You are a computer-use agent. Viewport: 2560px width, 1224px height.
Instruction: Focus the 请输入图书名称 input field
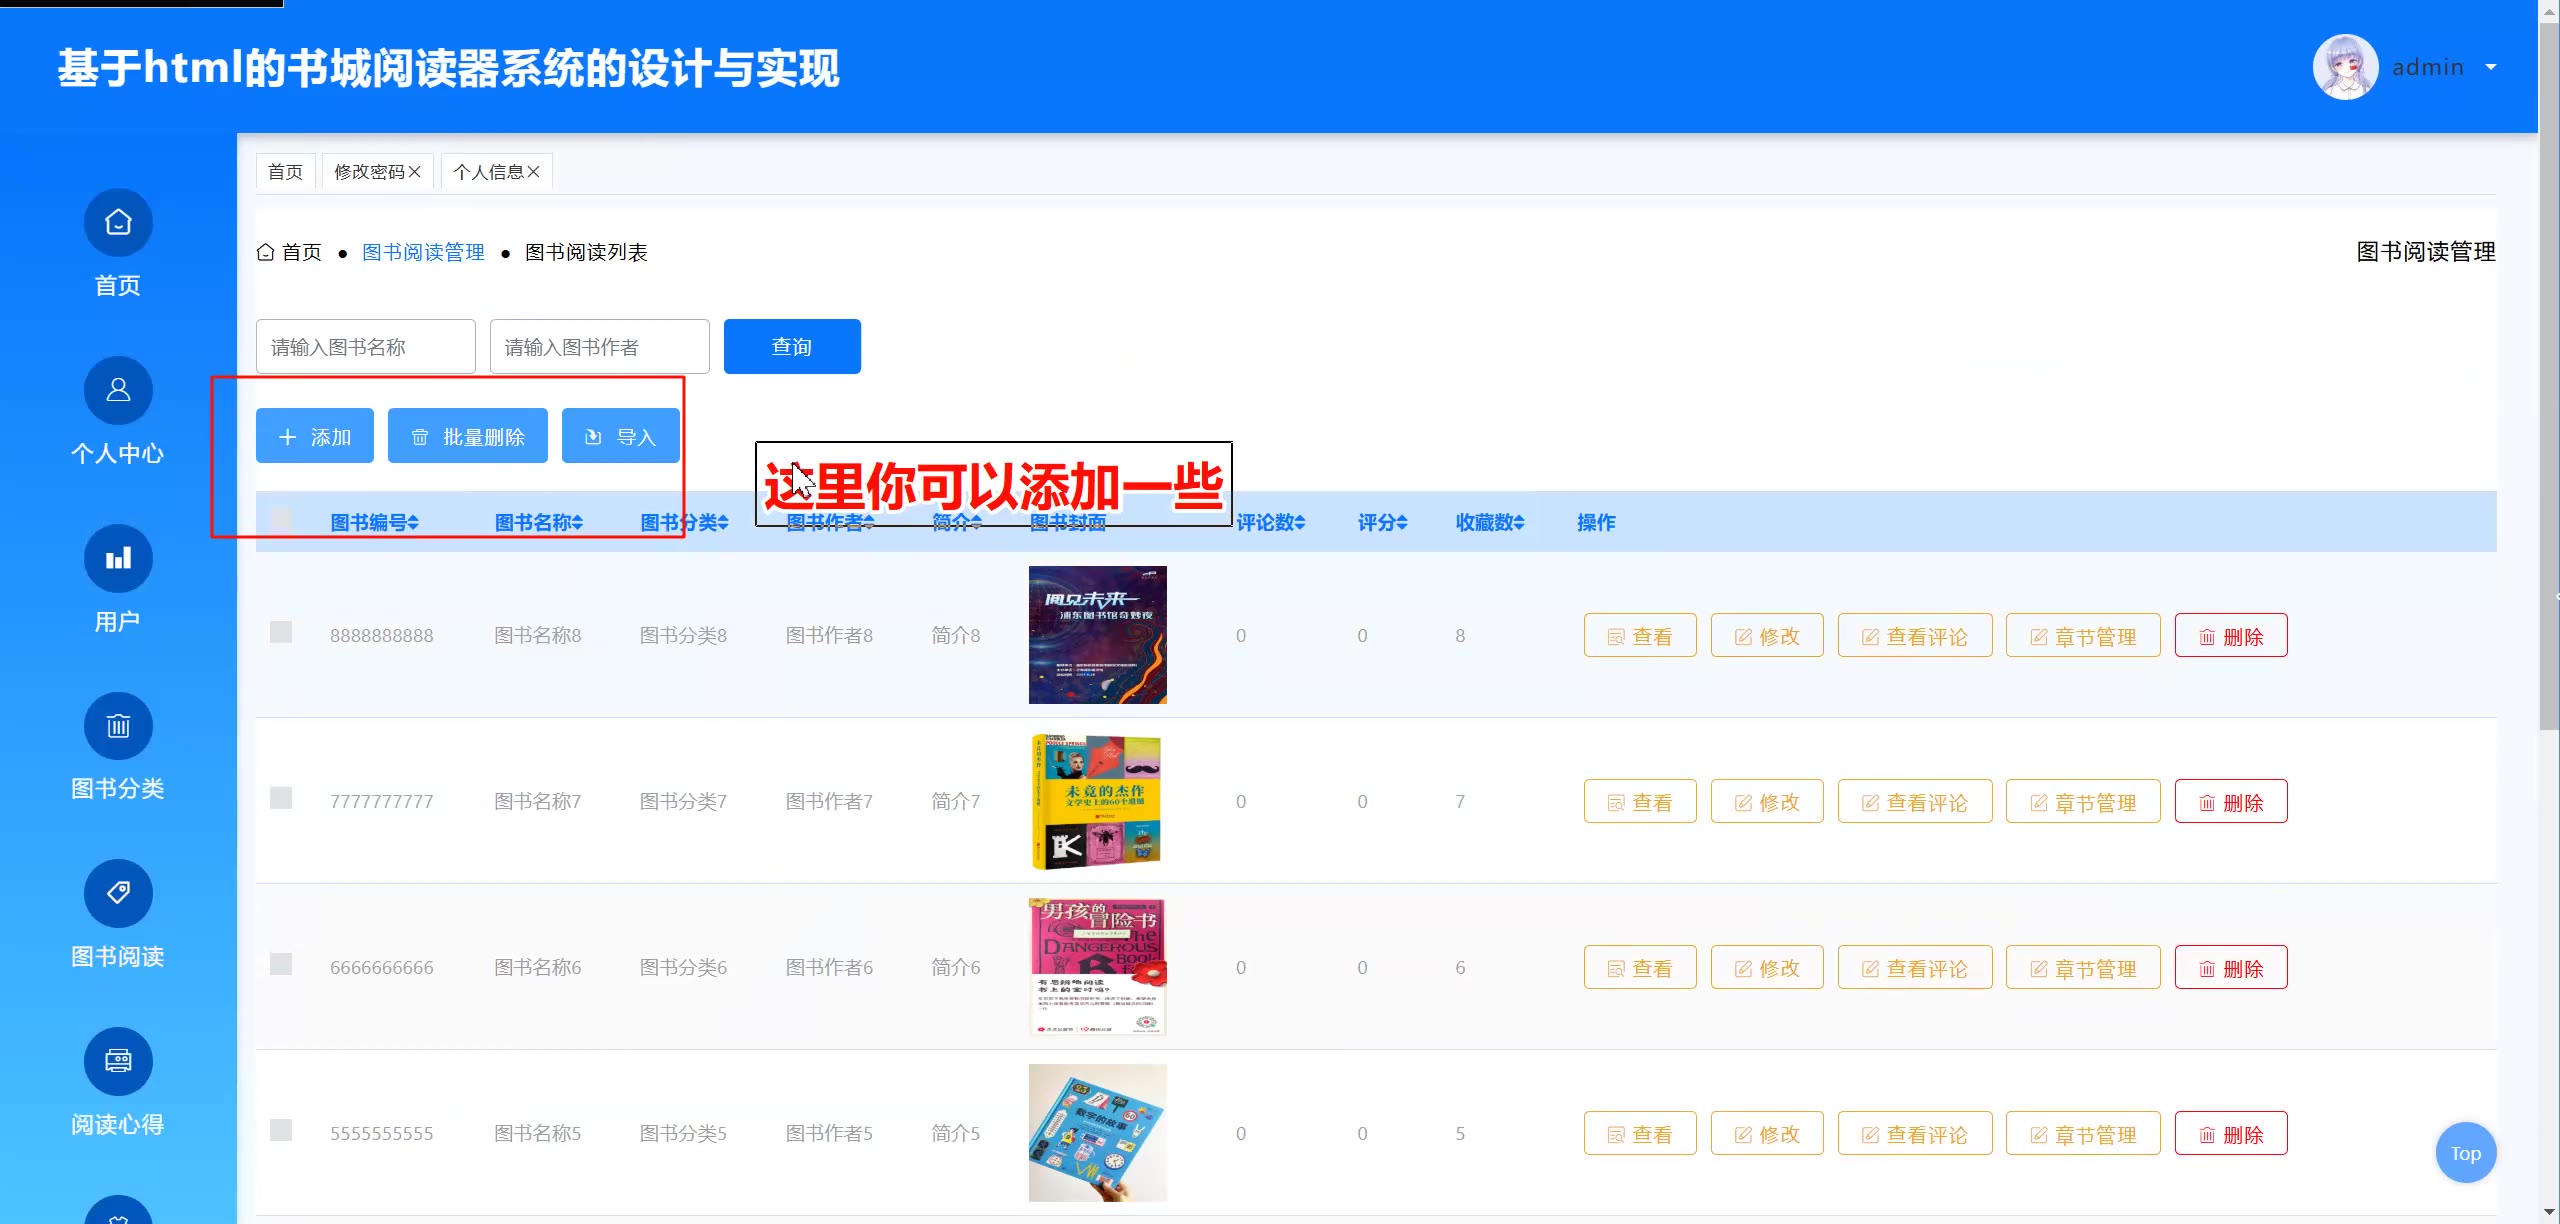[365, 346]
